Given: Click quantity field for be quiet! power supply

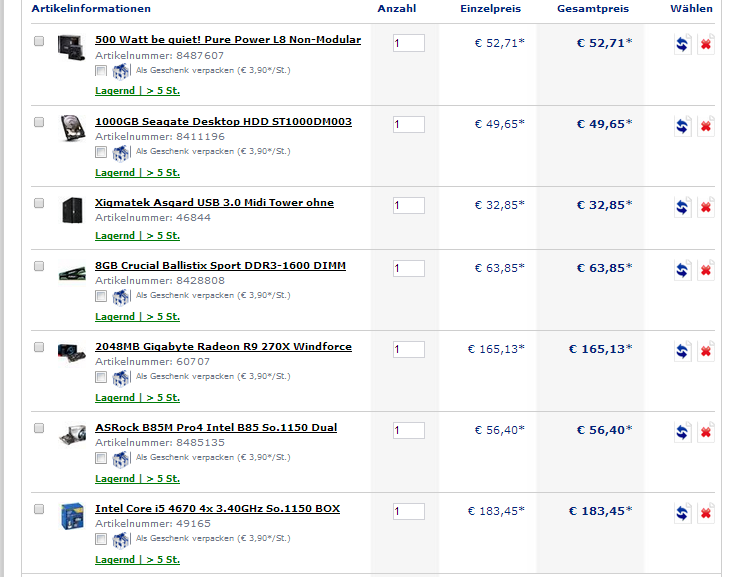Looking at the screenshot, I should tap(408, 43).
